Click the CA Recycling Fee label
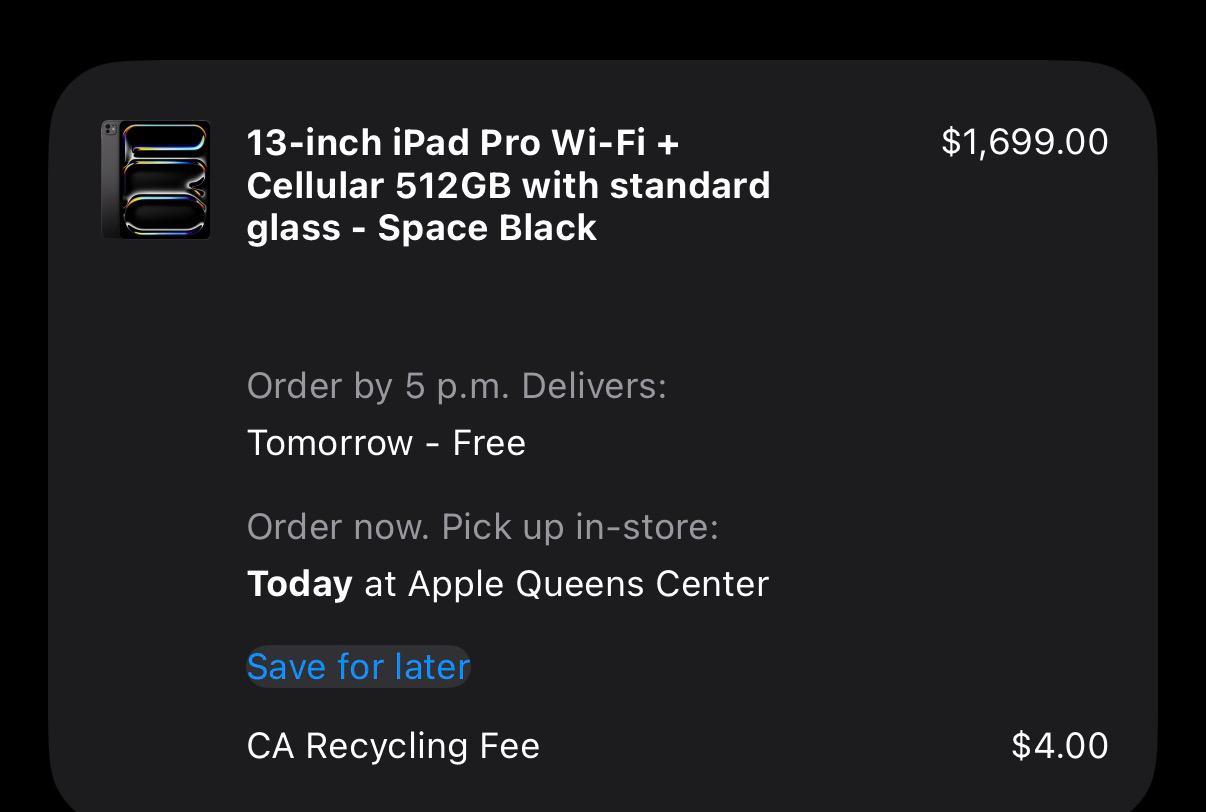This screenshot has width=1206, height=812. (393, 746)
